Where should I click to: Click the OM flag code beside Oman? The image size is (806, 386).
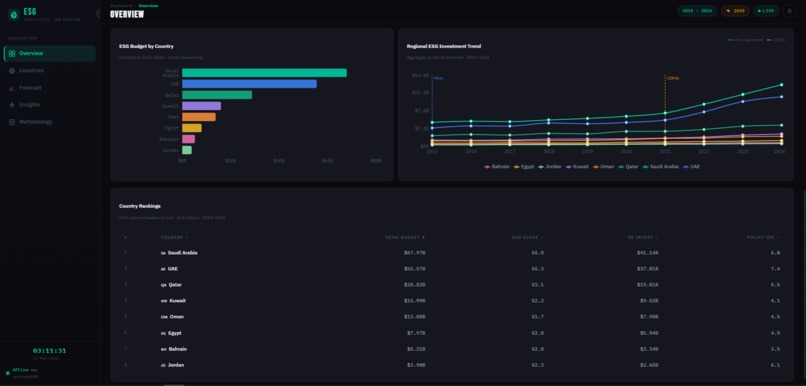(163, 317)
